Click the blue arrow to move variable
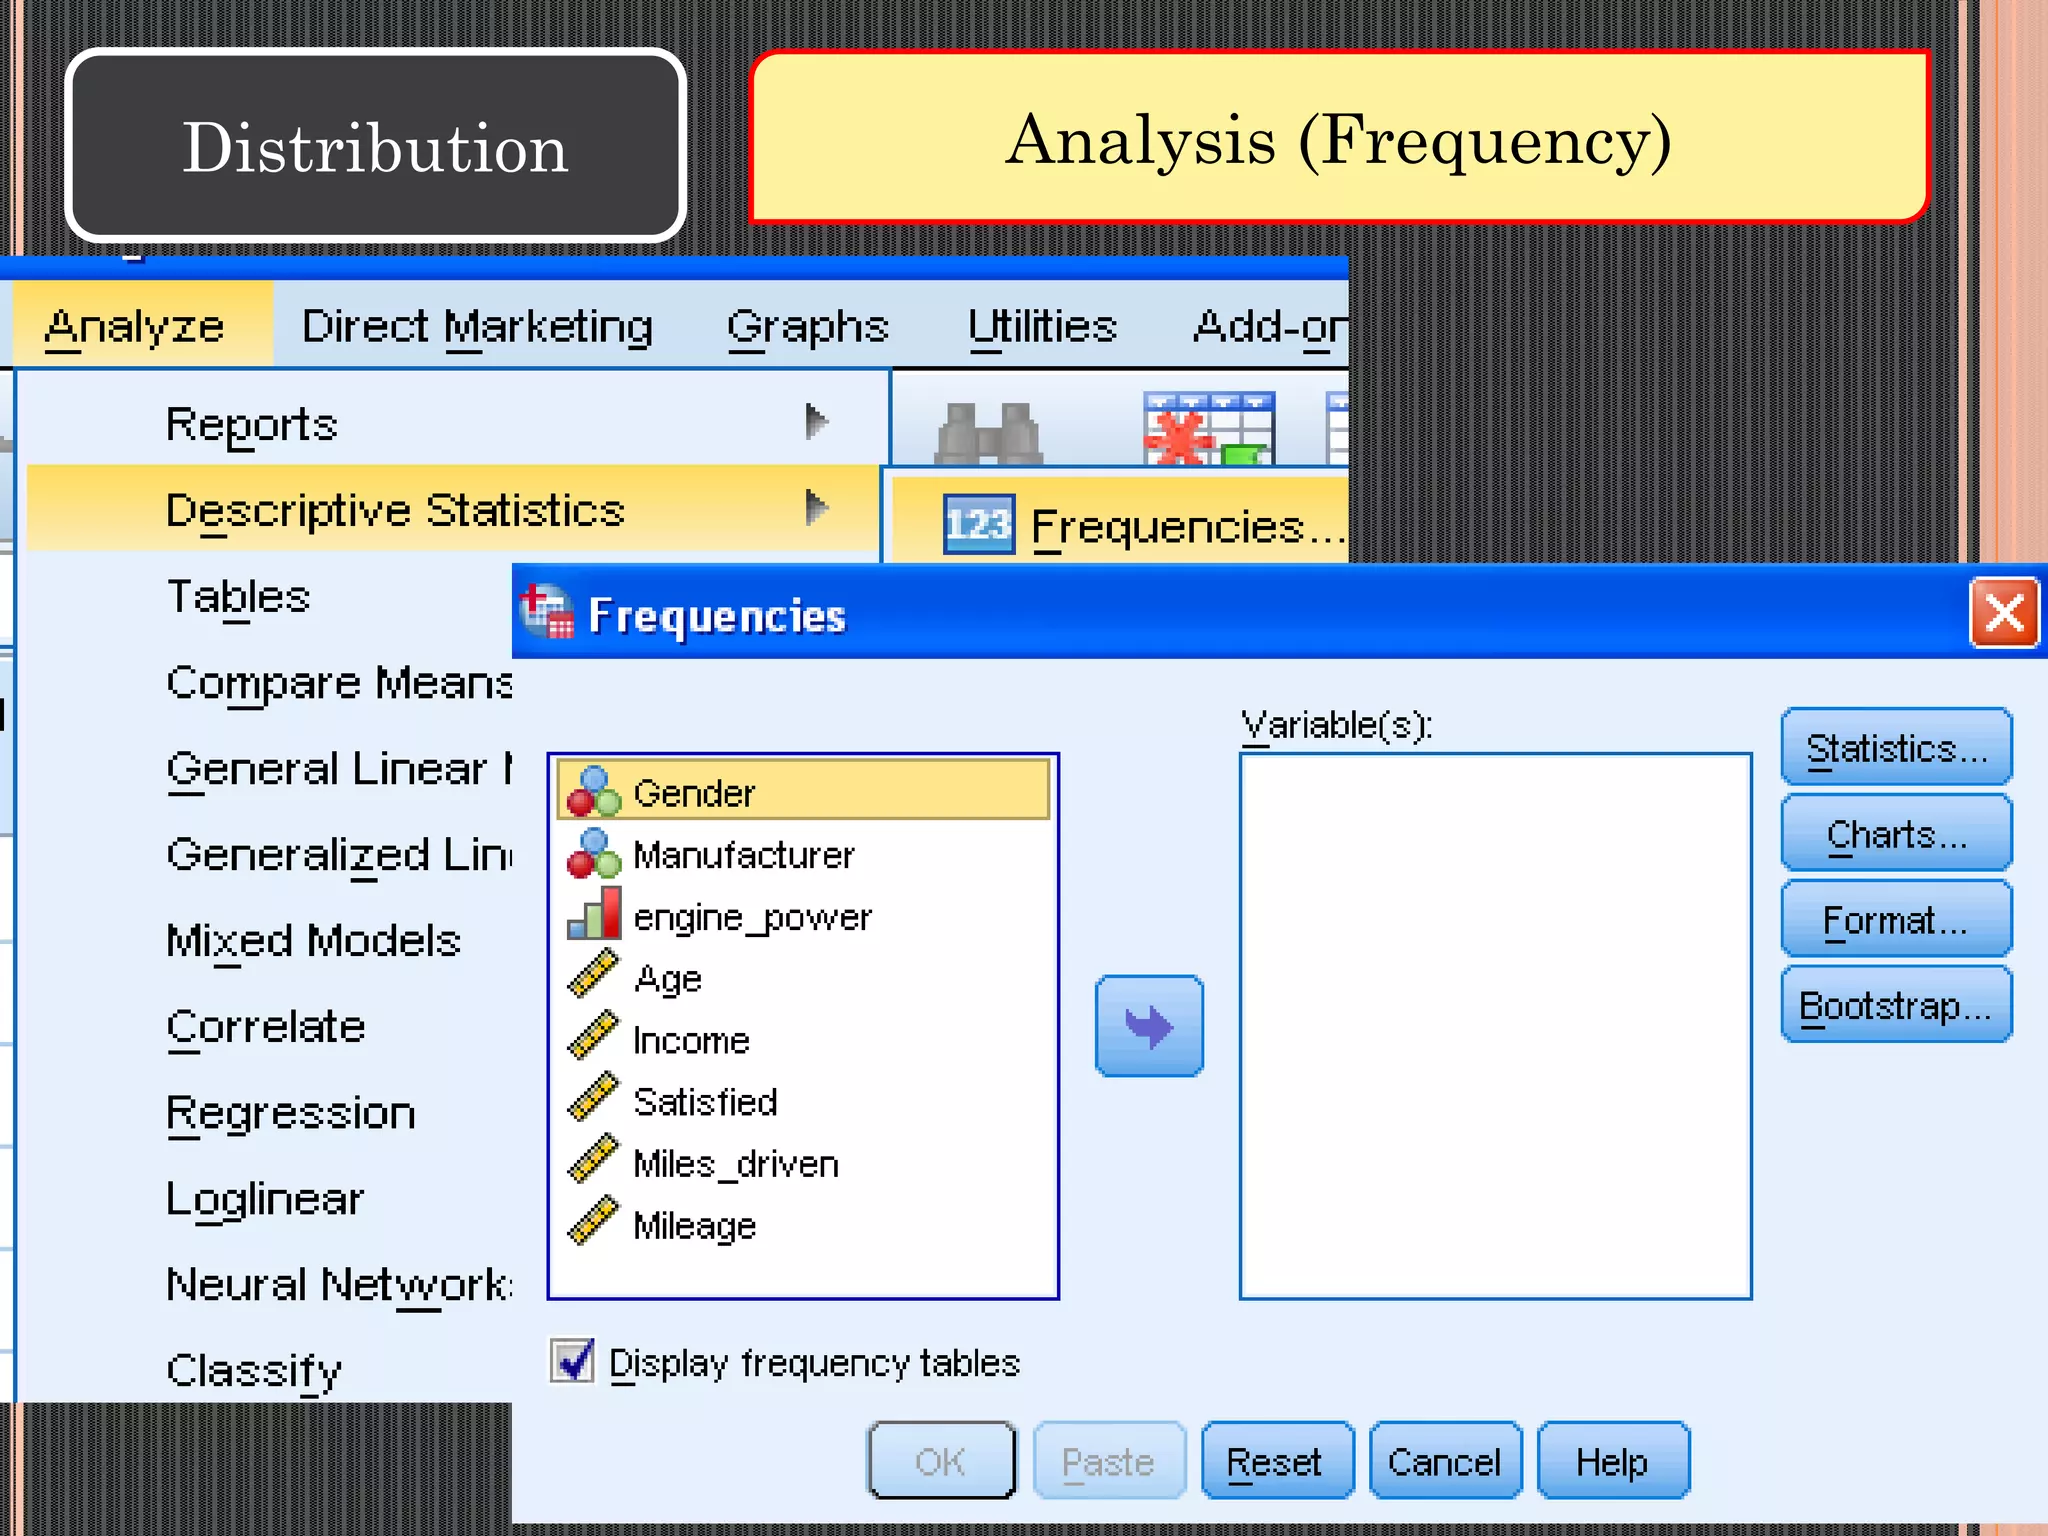 coord(1149,1026)
